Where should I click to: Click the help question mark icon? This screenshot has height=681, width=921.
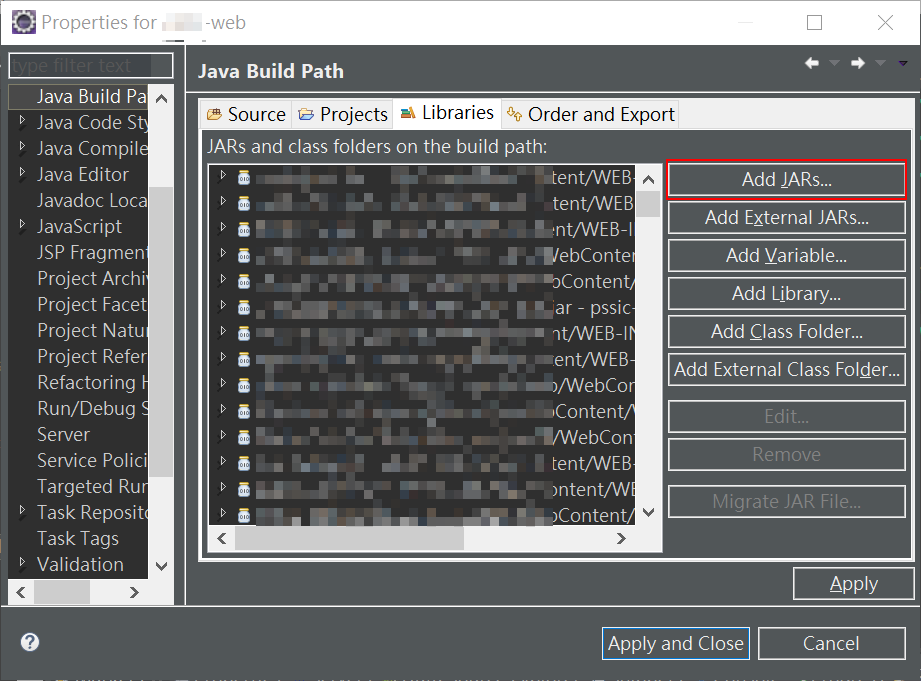pos(30,642)
